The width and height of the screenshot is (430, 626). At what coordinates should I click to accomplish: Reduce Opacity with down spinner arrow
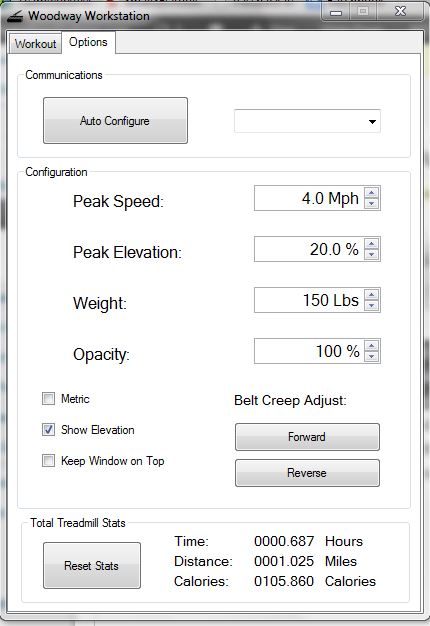tap(371, 357)
